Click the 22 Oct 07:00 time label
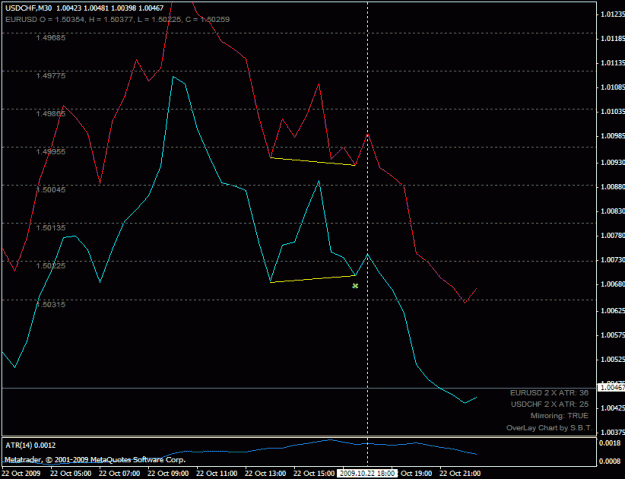Viewport: 625px width, 479px height. 119,473
